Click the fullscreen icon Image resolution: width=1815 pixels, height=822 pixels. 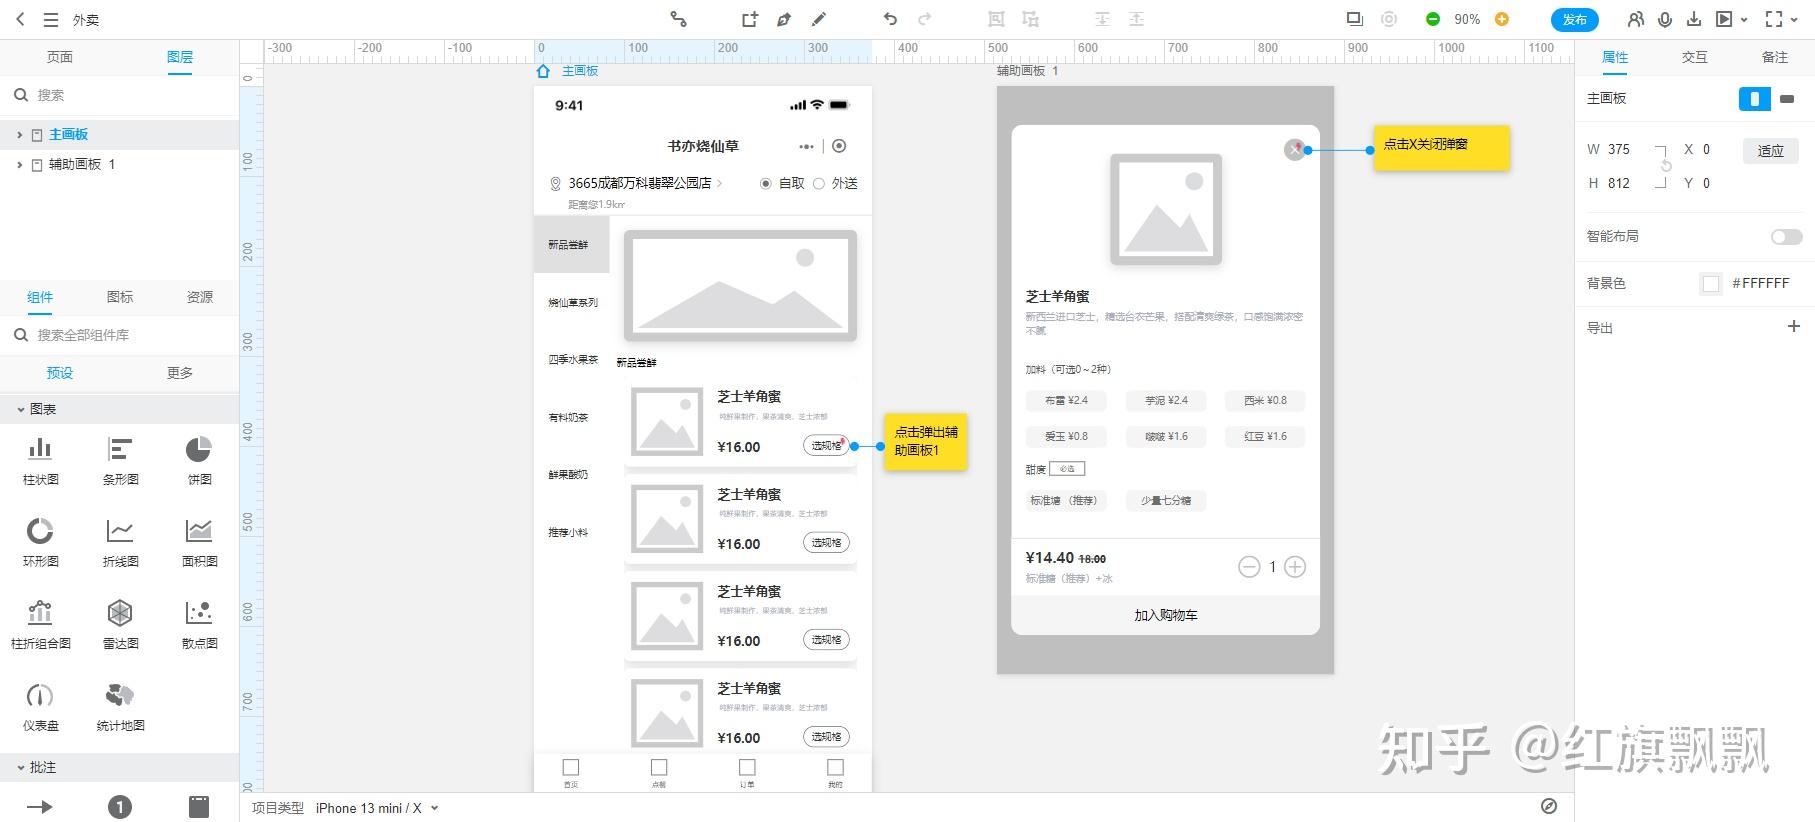pos(1774,19)
